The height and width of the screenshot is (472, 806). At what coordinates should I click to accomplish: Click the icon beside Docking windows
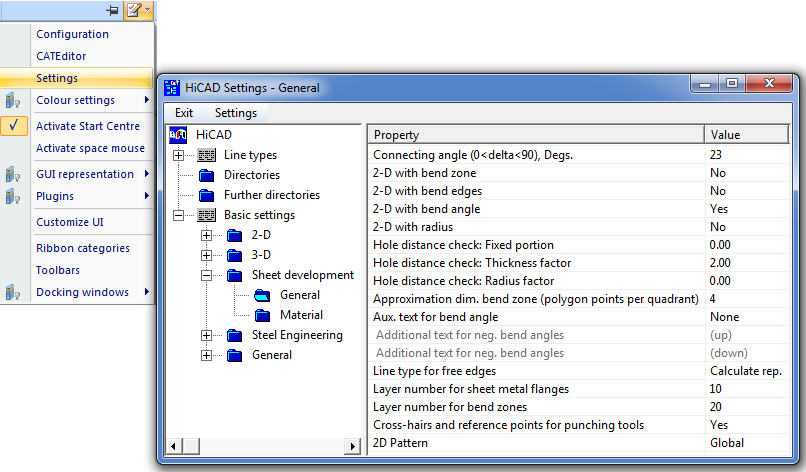click(12, 292)
